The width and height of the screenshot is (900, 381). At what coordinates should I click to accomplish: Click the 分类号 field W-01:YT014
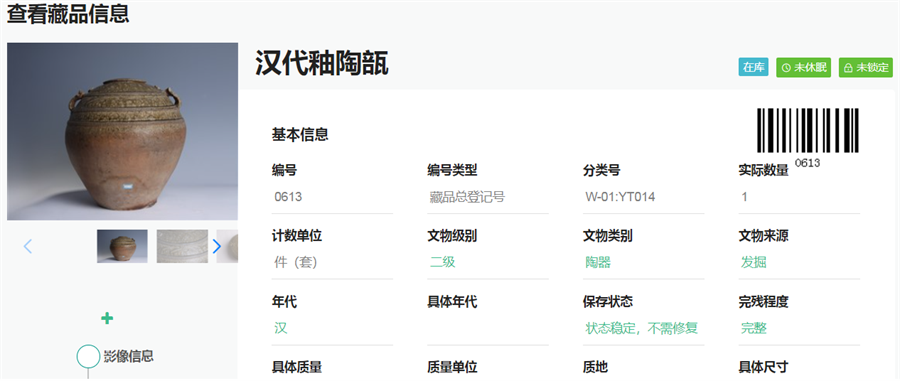(643, 197)
